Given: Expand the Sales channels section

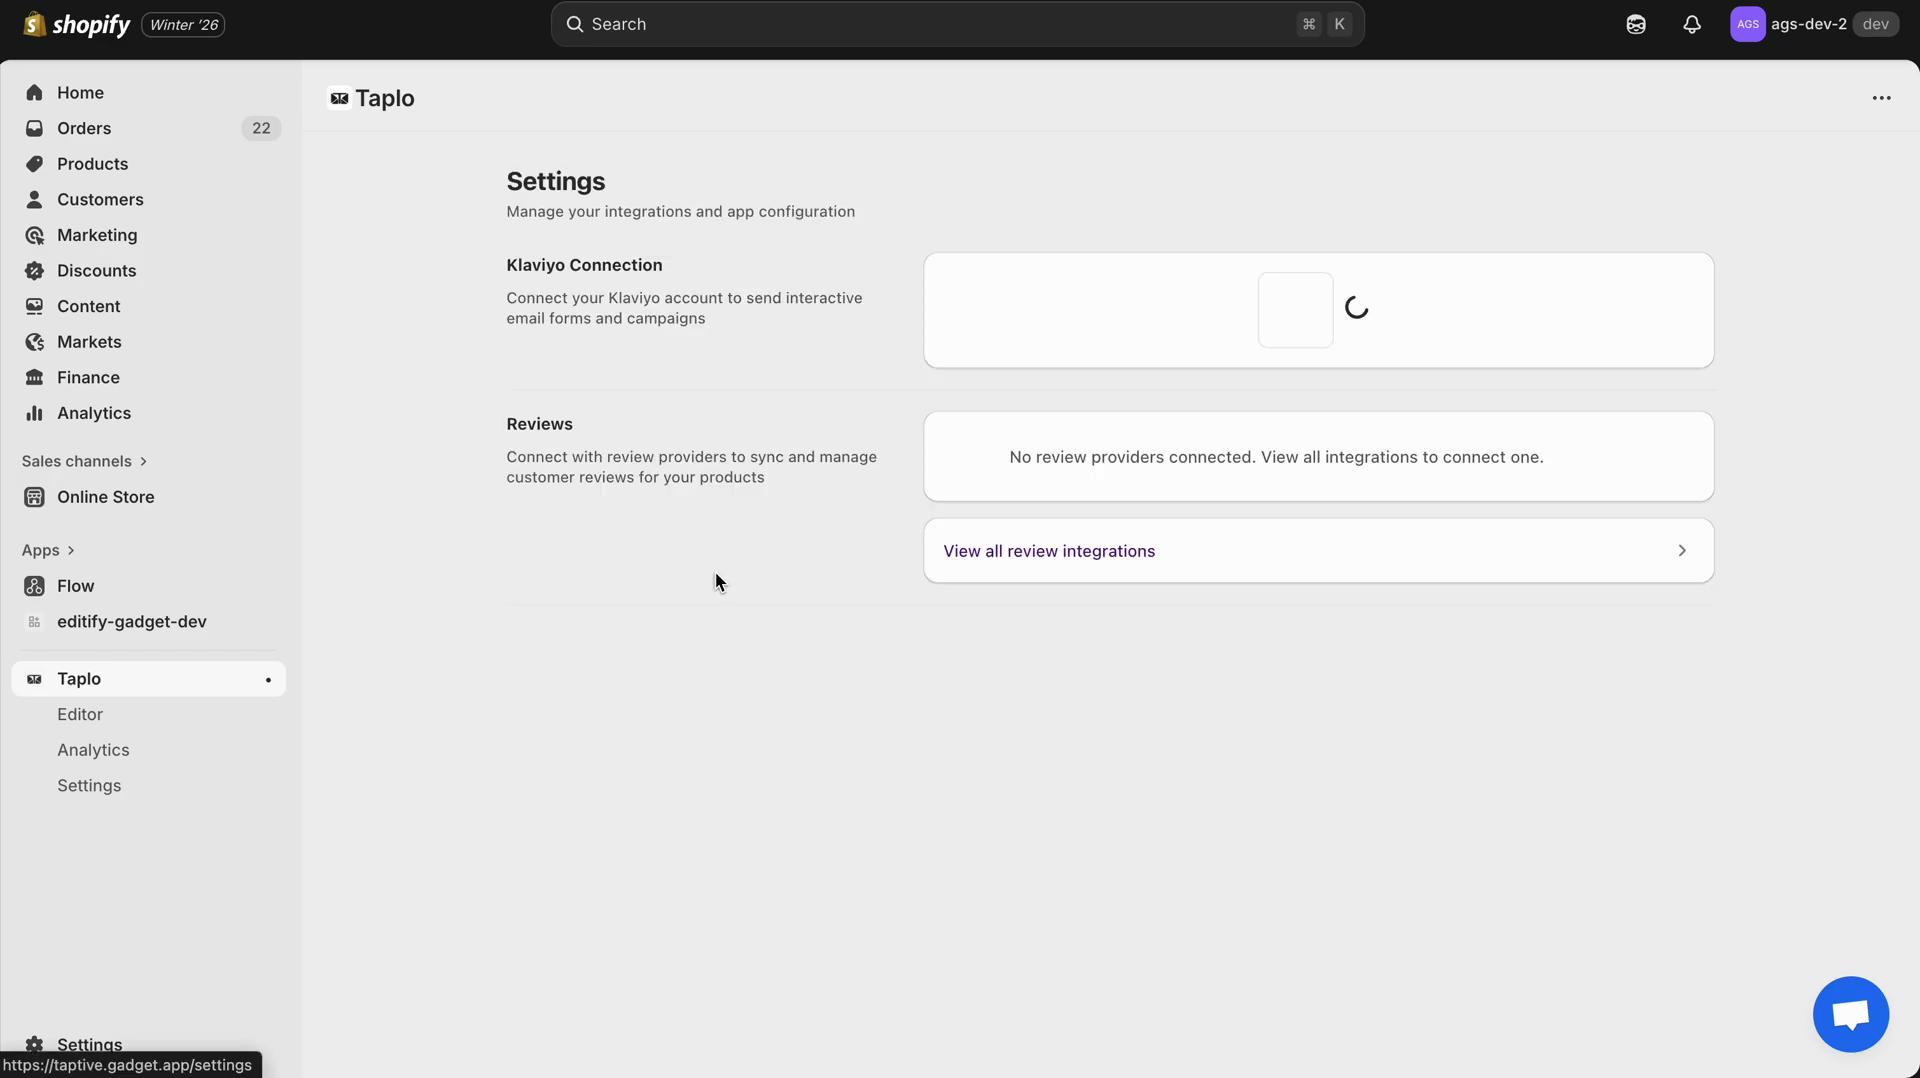Looking at the screenshot, I should [84, 461].
